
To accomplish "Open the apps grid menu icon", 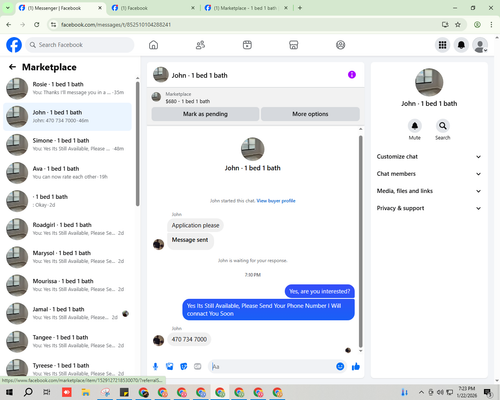I will 442,45.
